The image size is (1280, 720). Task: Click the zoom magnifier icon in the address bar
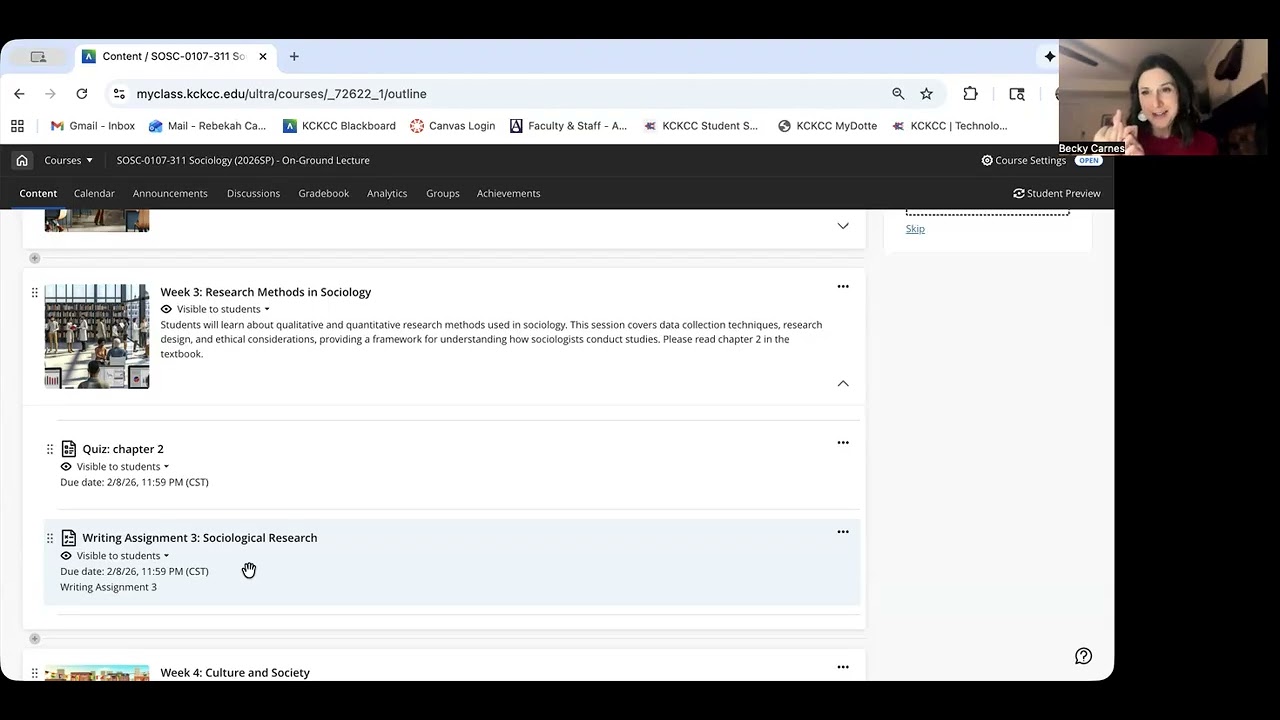click(898, 94)
